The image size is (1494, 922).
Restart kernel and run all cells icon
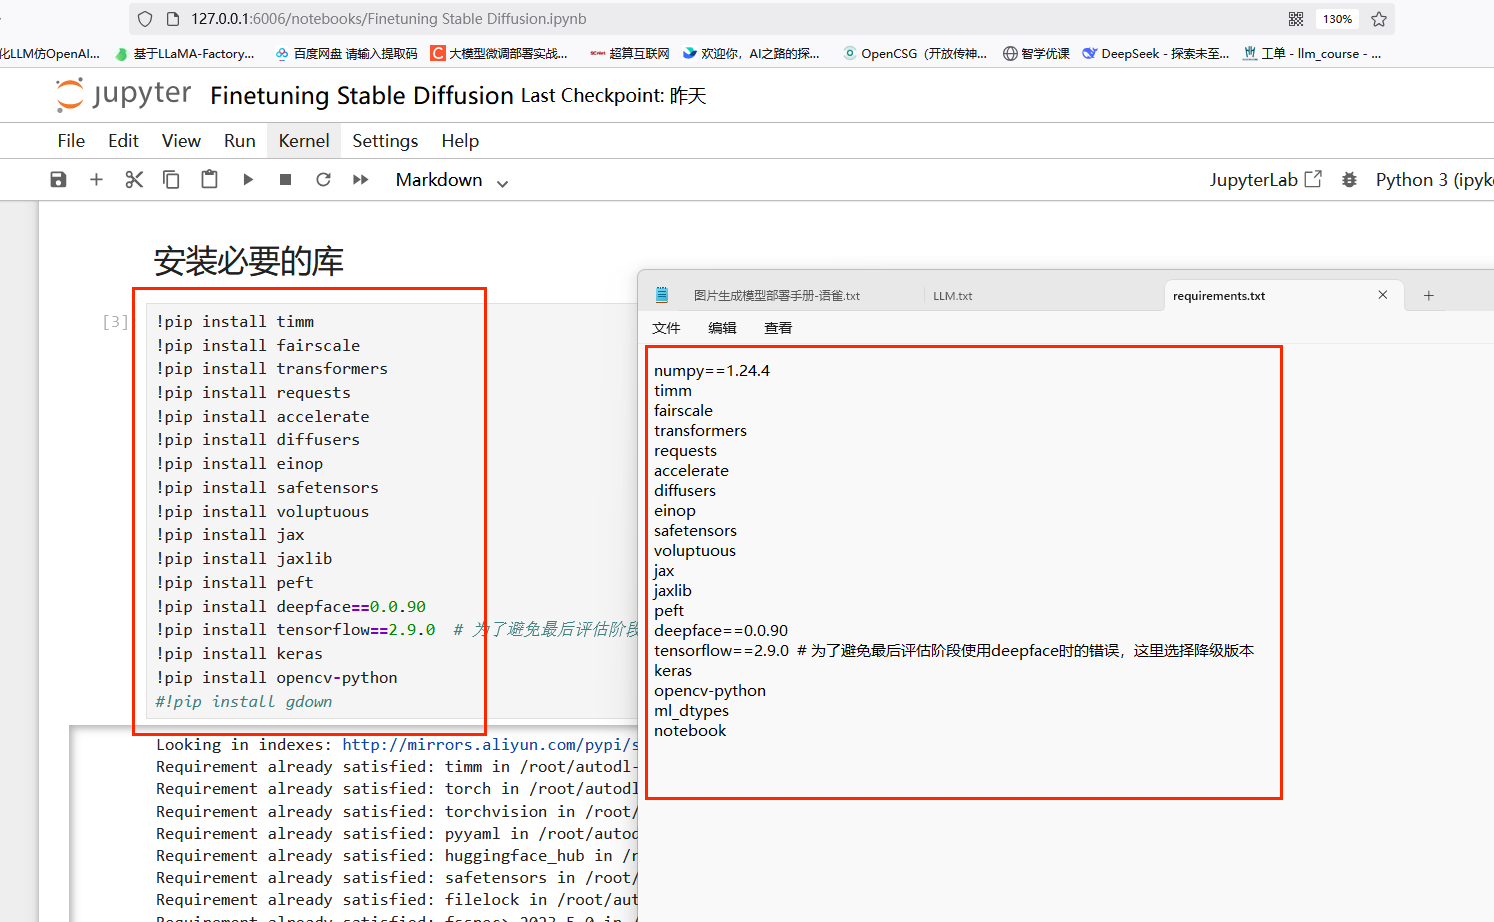361,180
